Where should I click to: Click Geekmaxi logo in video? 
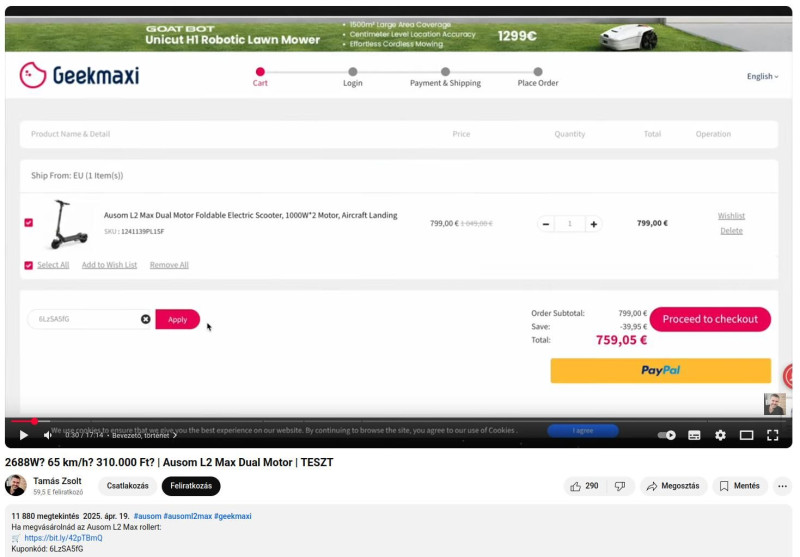pyautogui.click(x=79, y=75)
